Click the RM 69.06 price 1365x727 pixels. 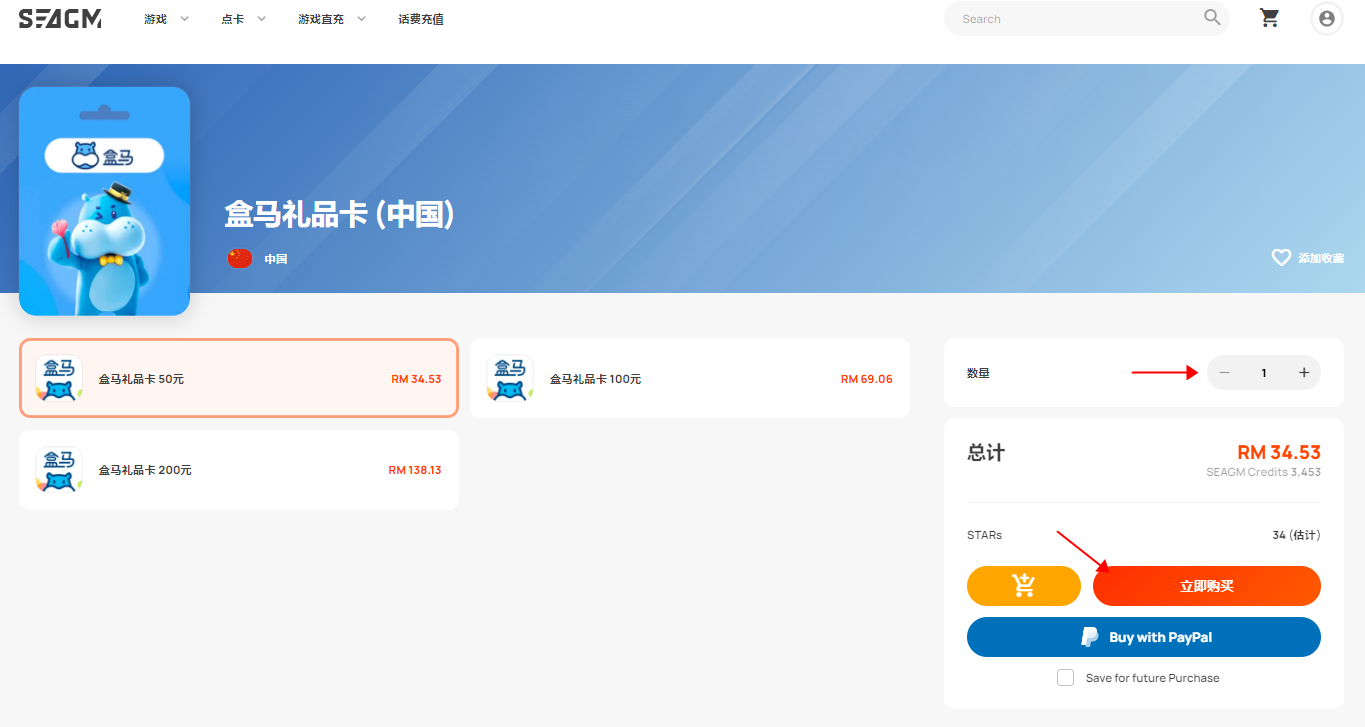click(x=867, y=379)
